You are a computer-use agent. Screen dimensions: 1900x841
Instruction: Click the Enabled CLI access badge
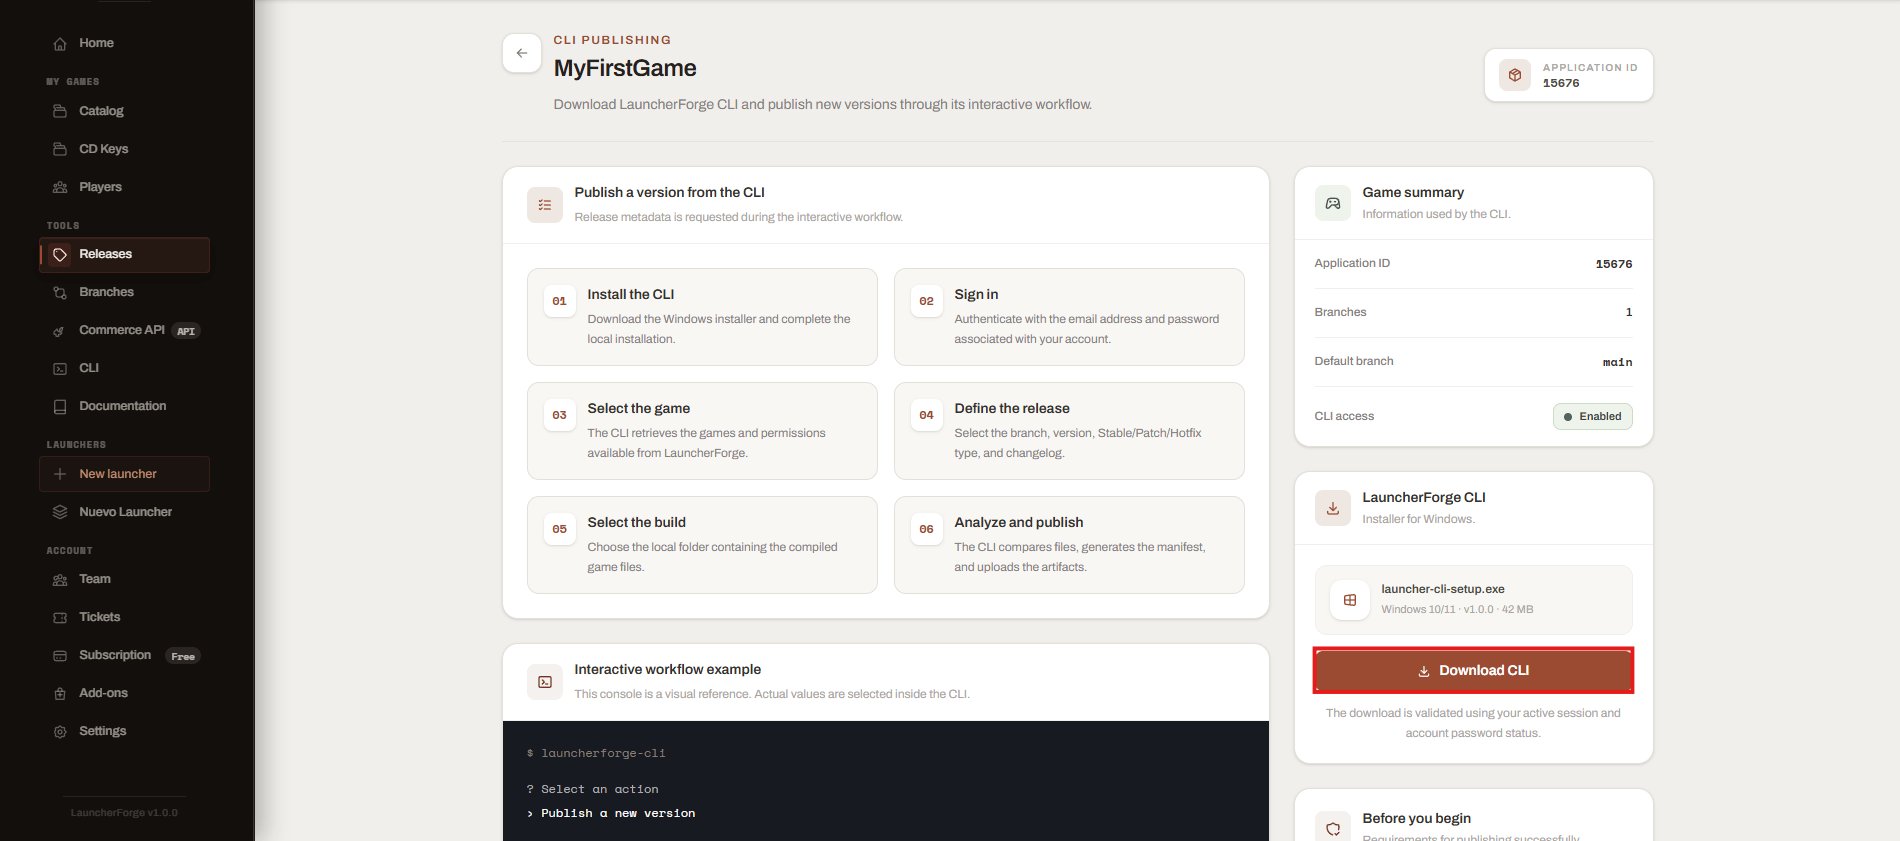[x=1592, y=417]
